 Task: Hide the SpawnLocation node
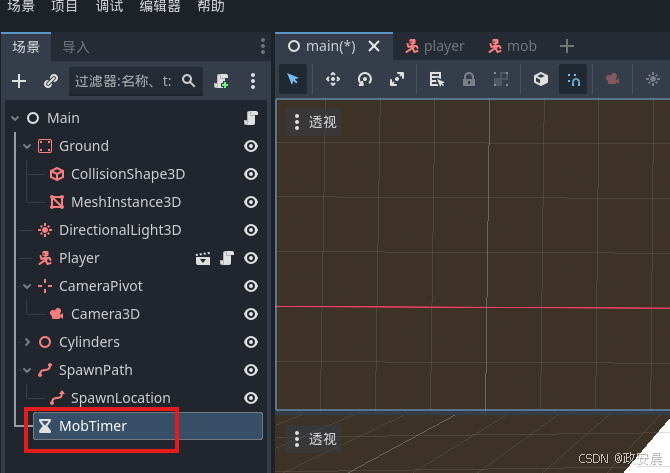pyautogui.click(x=251, y=398)
